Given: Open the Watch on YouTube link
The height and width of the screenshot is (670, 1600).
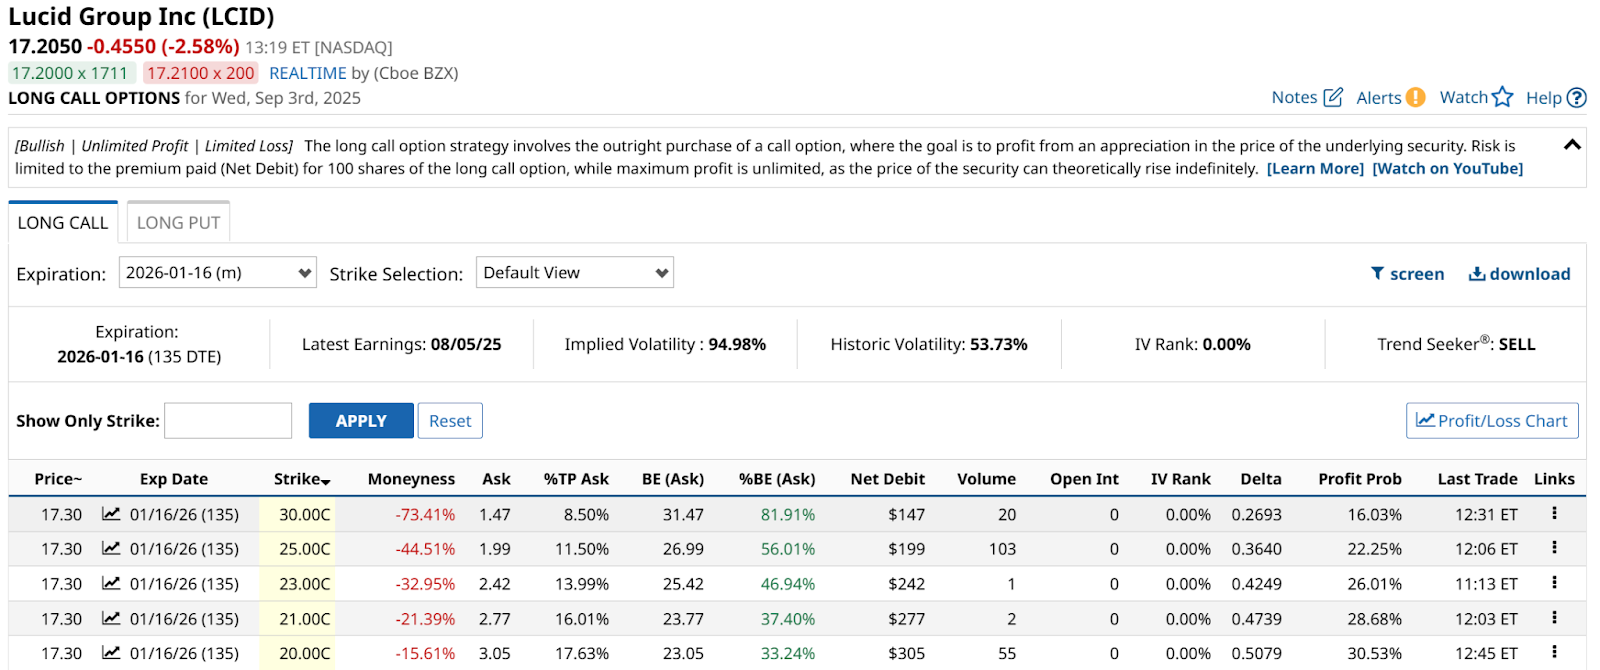Looking at the screenshot, I should [x=1448, y=168].
